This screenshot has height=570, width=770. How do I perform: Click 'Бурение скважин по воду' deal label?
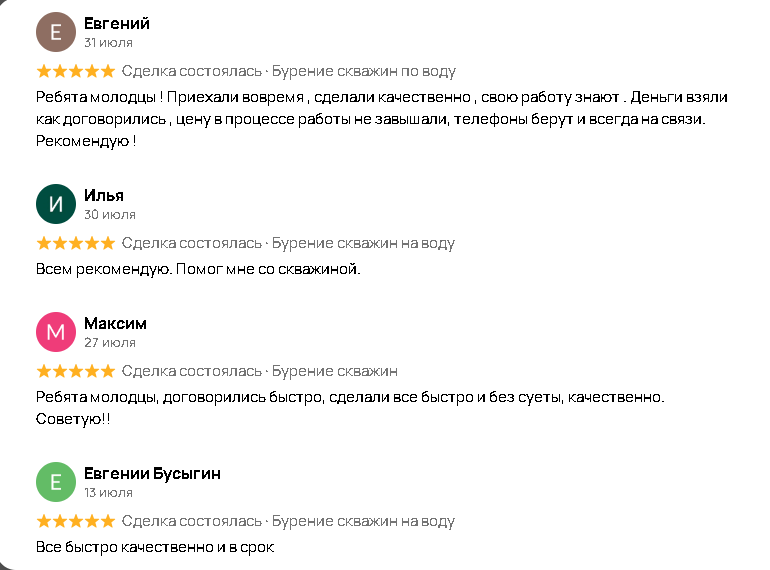coord(364,71)
